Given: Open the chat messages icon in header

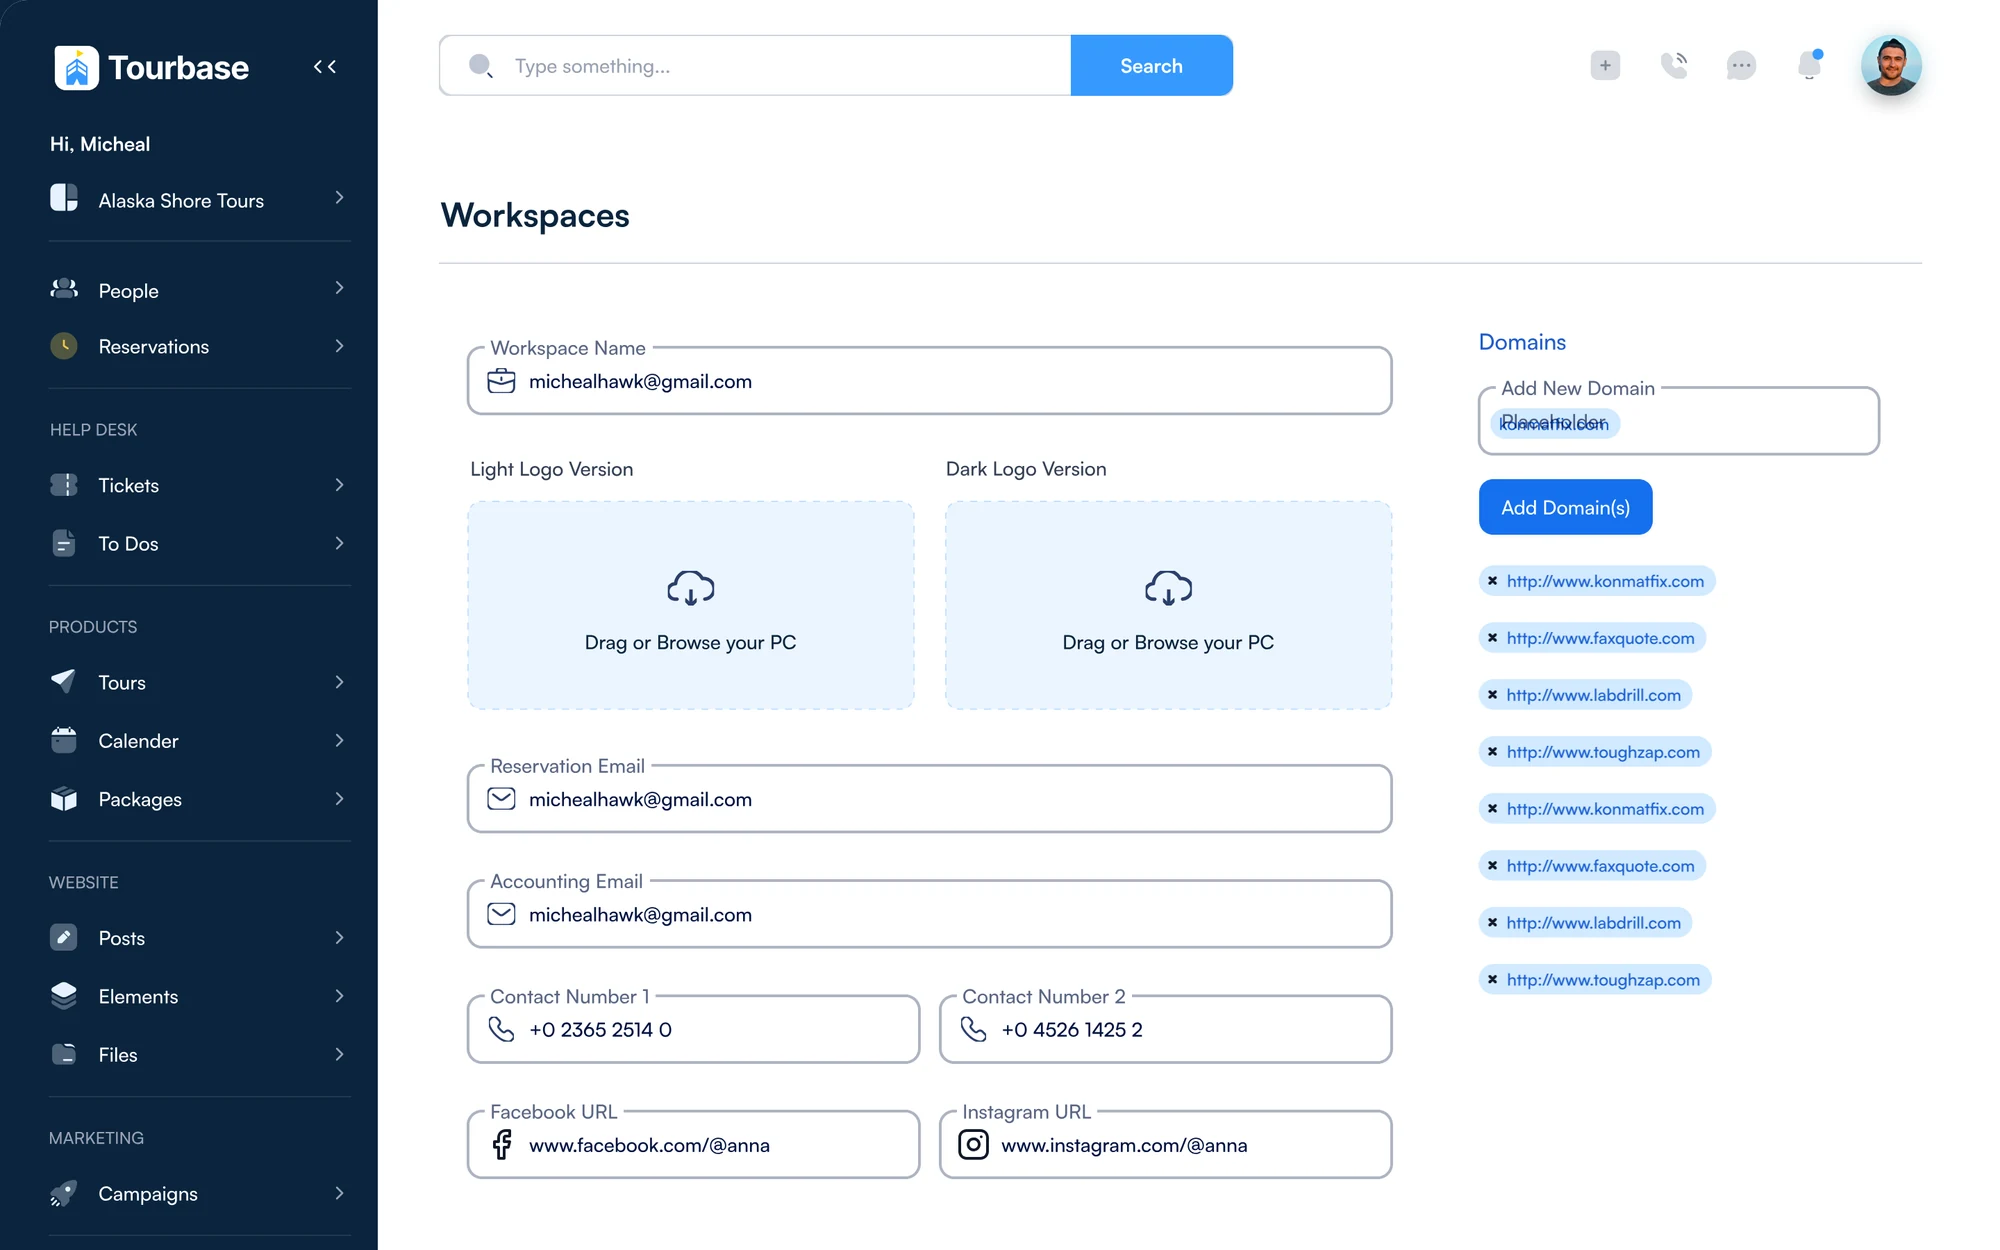Looking at the screenshot, I should tap(1741, 66).
